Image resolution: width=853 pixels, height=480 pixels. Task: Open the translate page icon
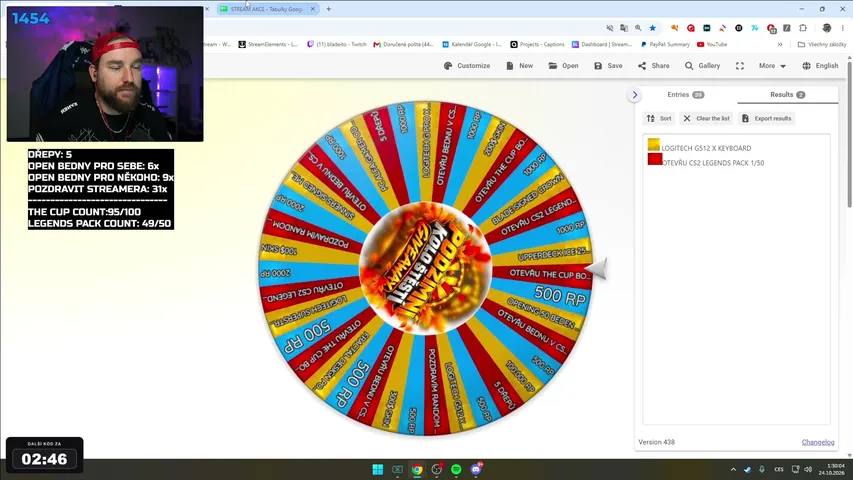(x=624, y=28)
